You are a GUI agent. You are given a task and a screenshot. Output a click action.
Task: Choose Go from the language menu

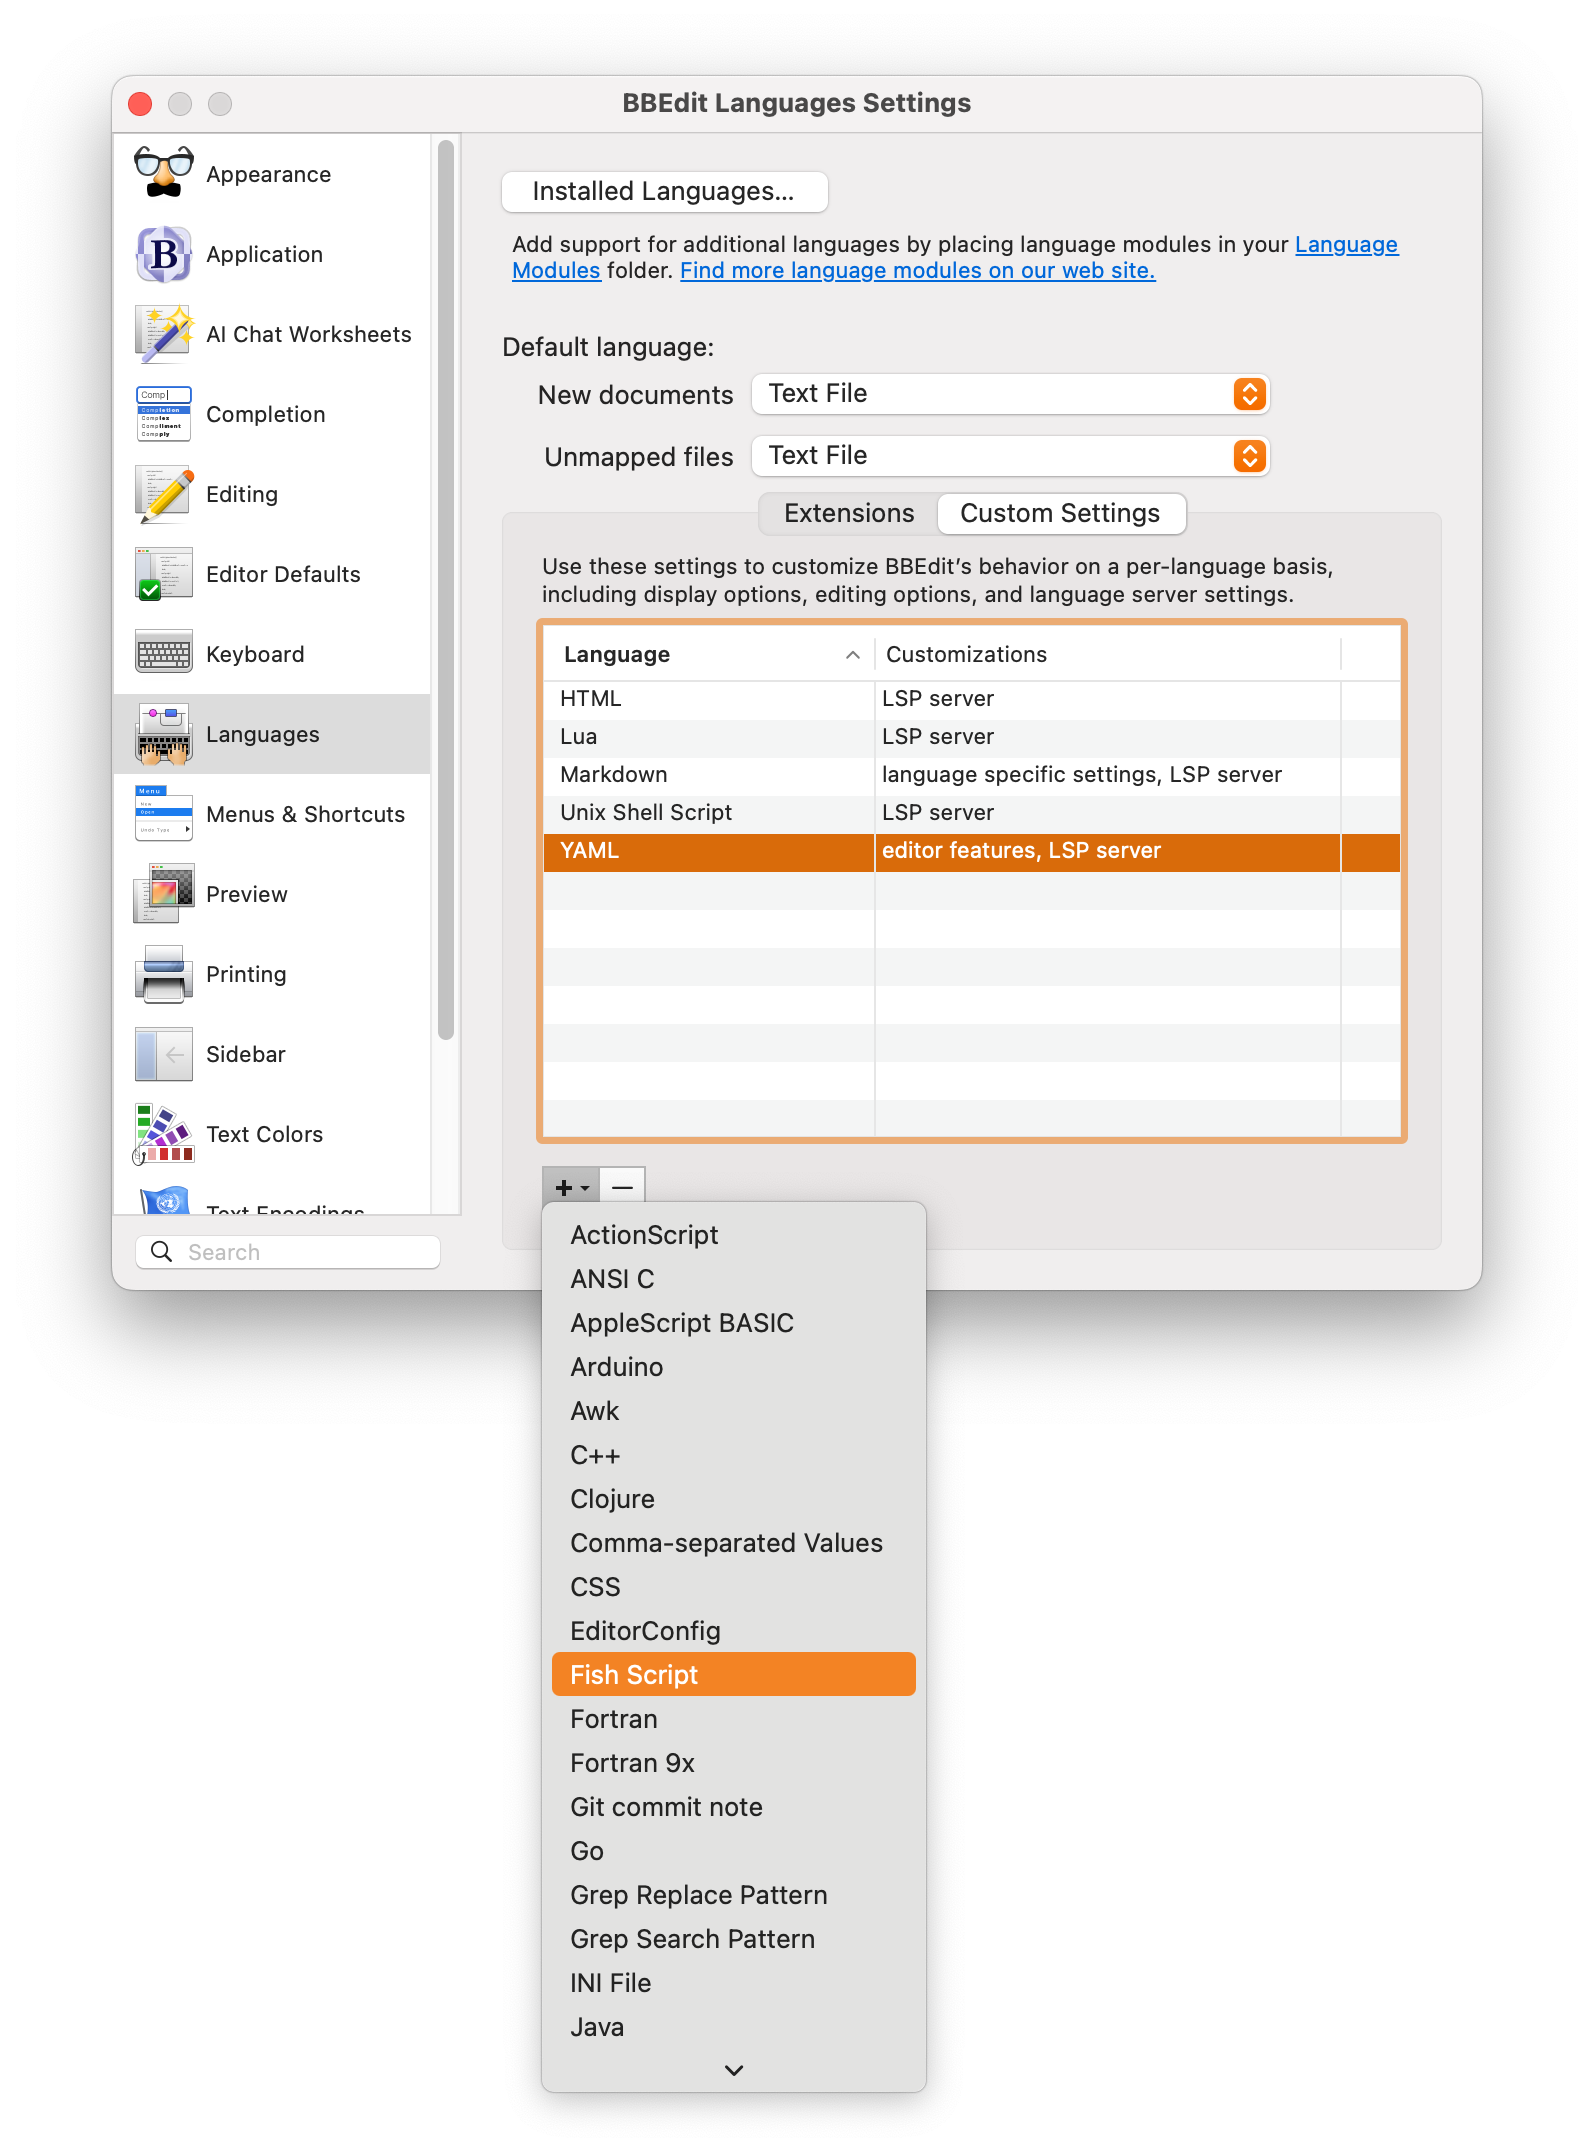click(x=734, y=1851)
